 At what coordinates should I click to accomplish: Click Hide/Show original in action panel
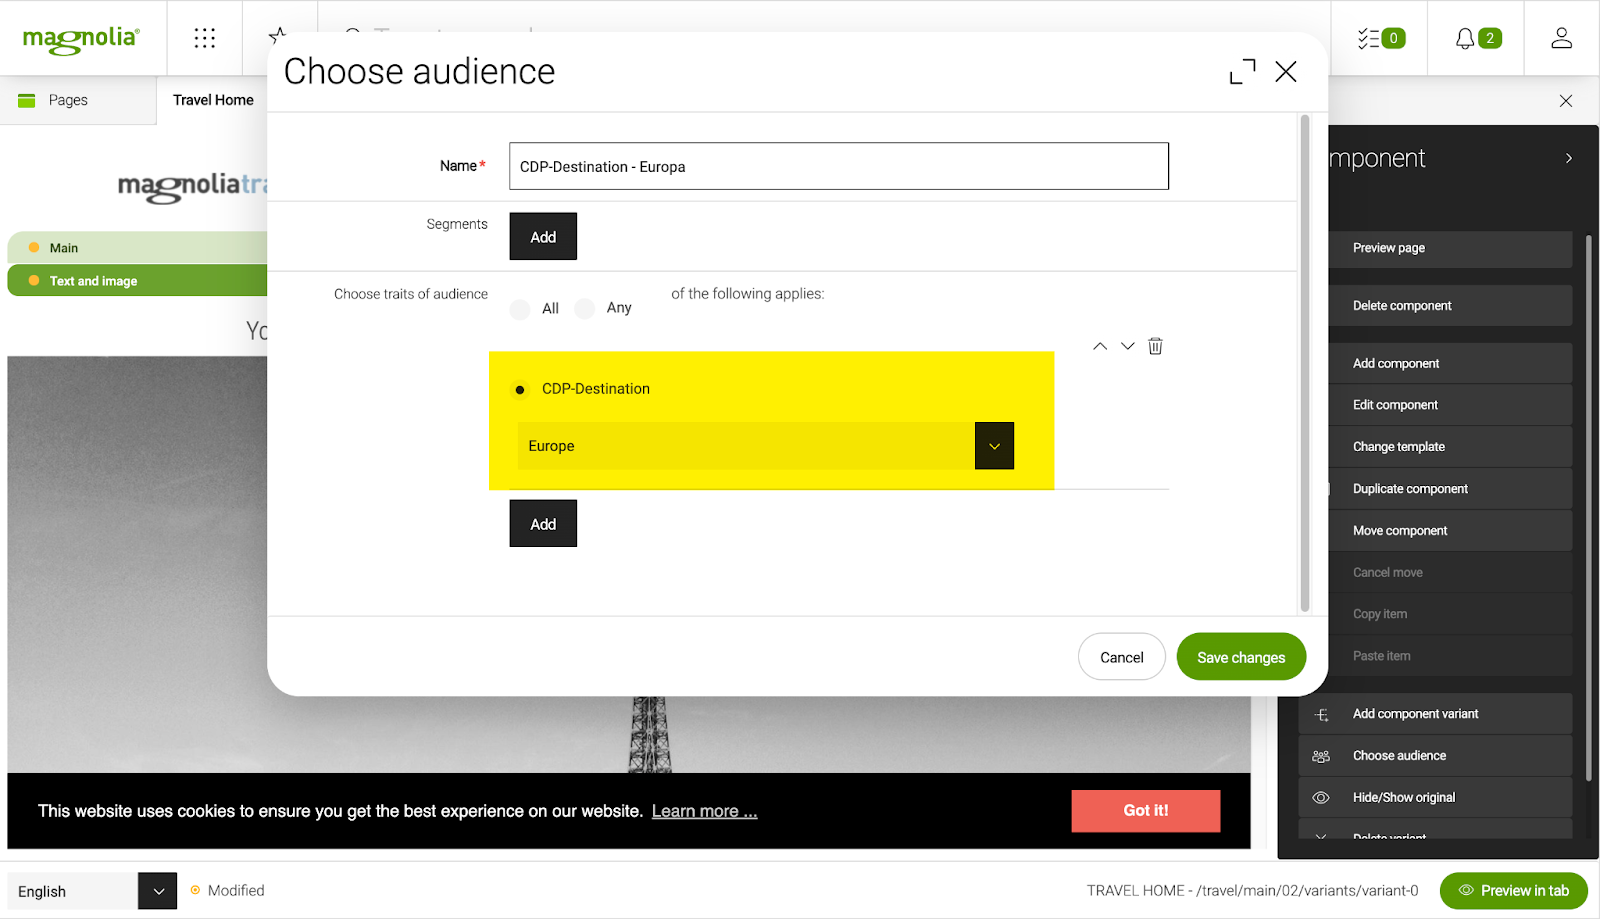(1403, 797)
